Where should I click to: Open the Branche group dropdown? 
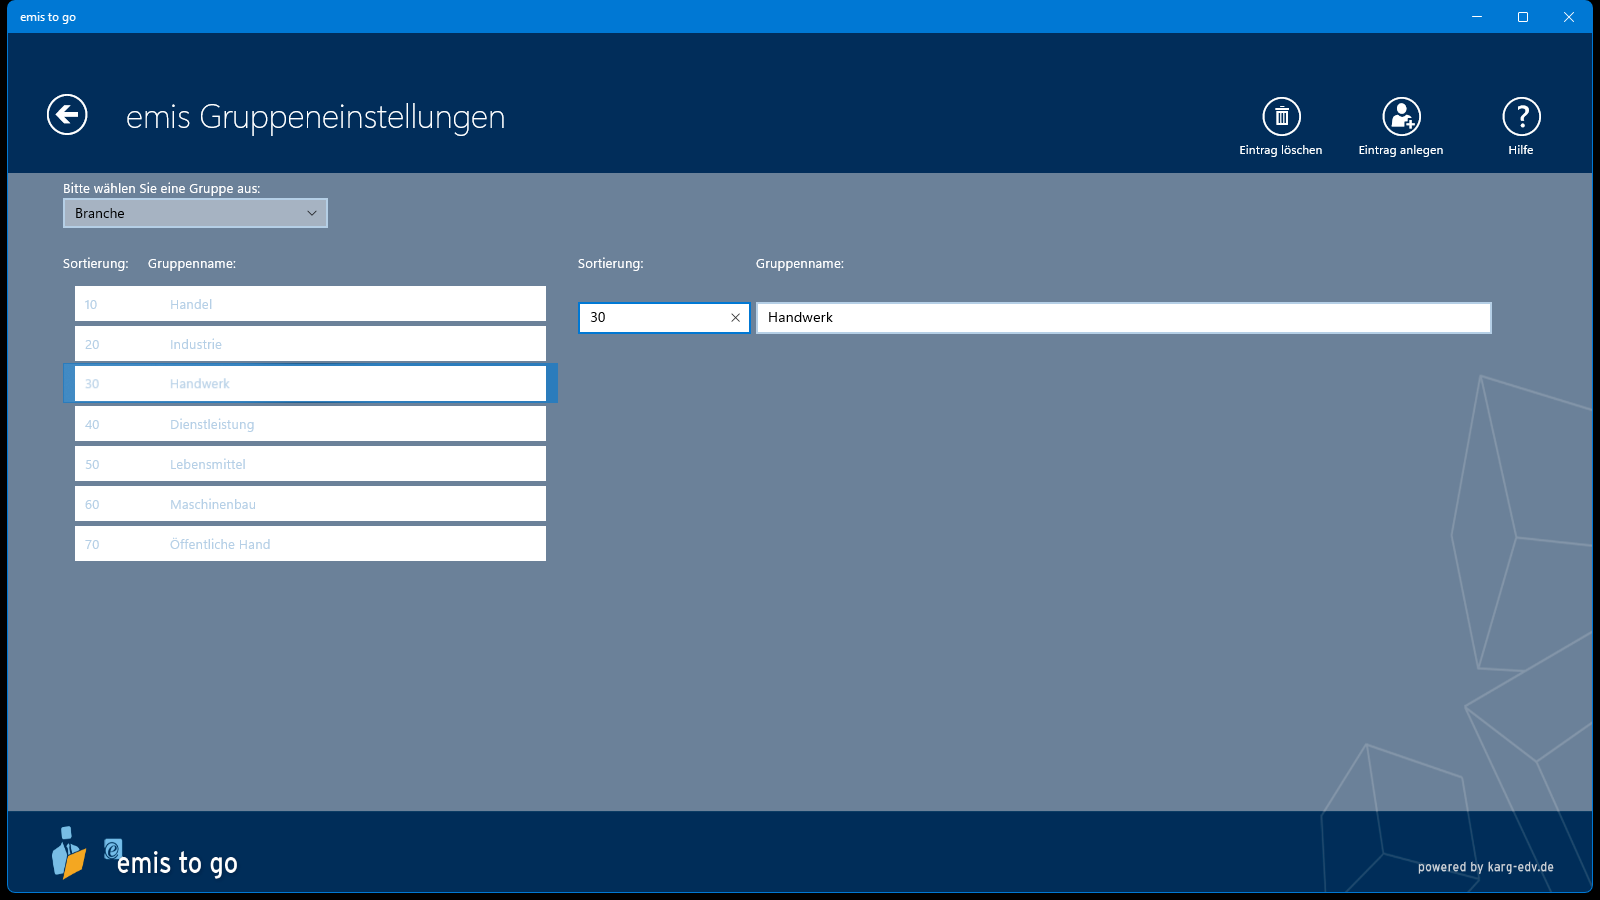(195, 213)
